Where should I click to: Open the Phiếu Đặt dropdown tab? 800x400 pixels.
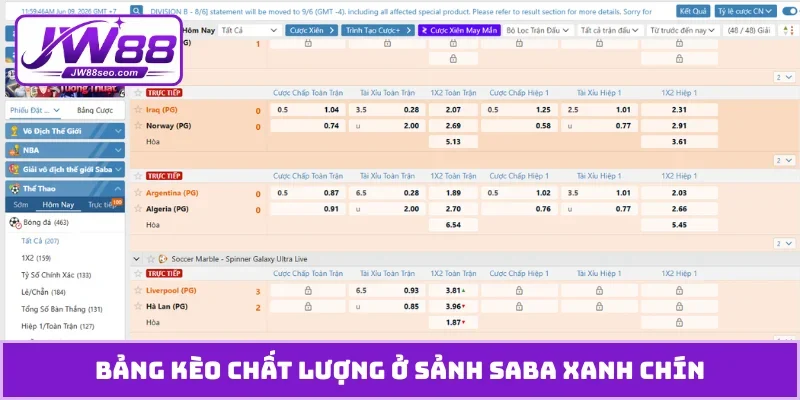(35, 110)
